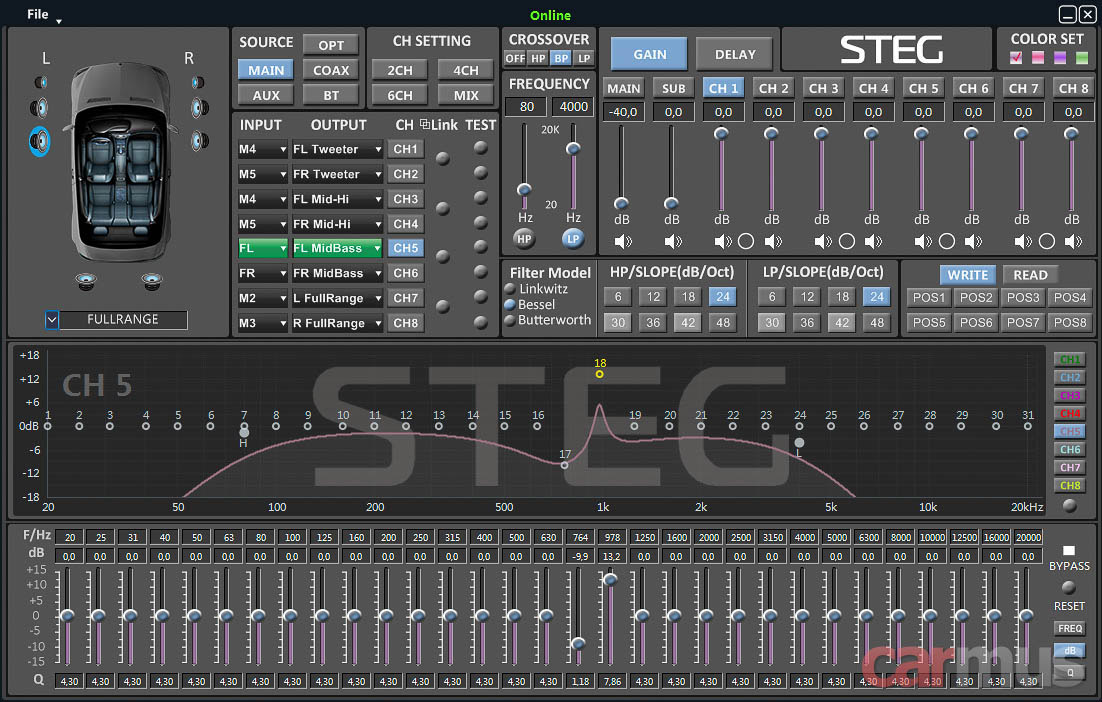Open the L FullRange output dropdown

pos(337,298)
